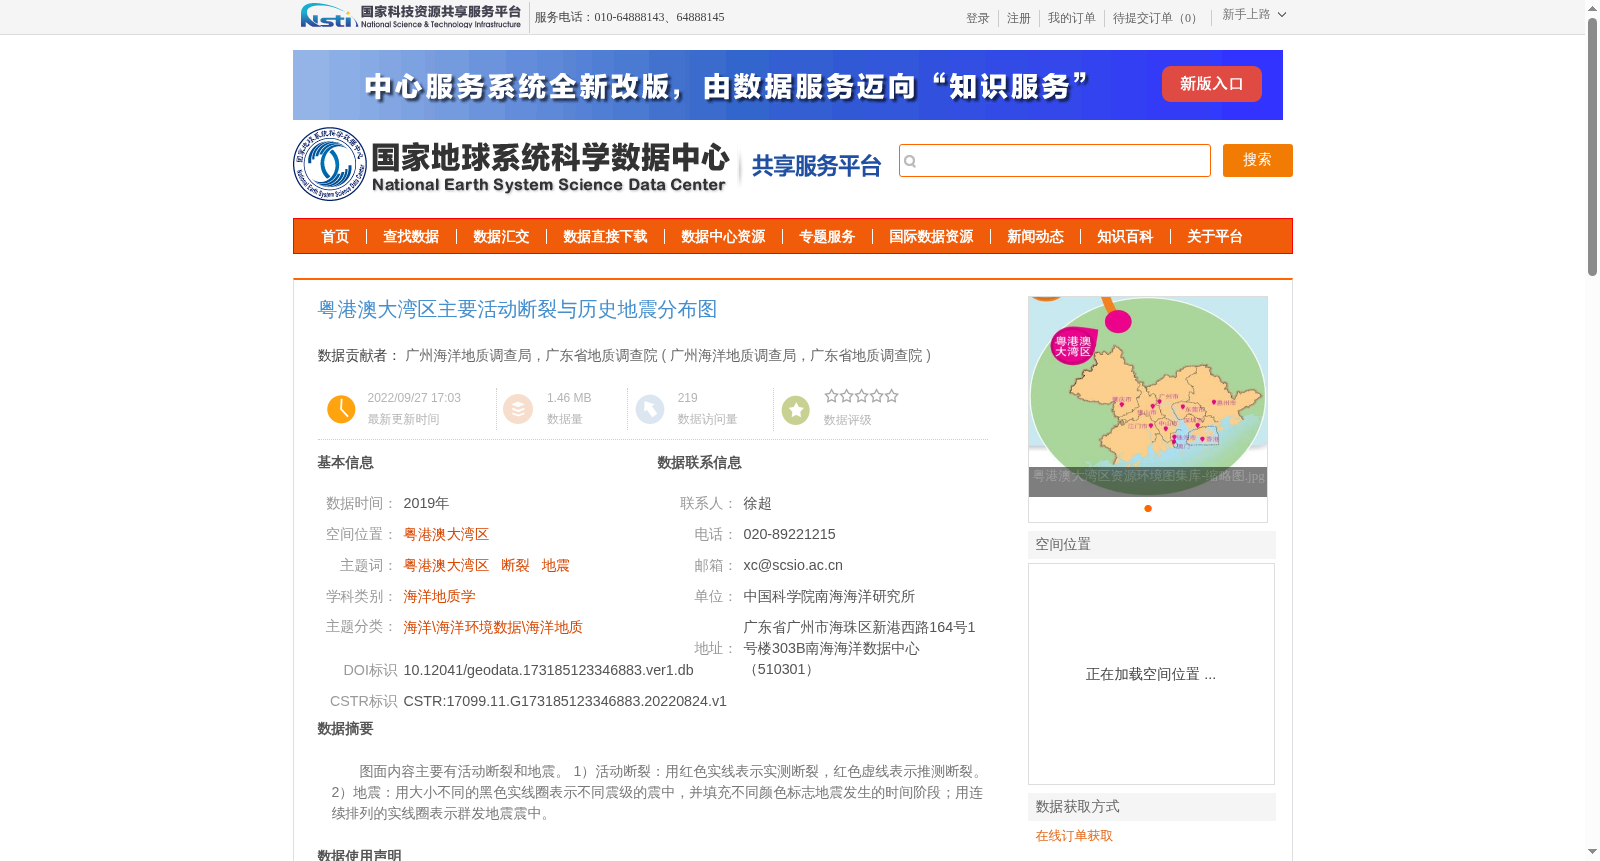The height and width of the screenshot is (861, 1600).
Task: Click the 搜索 search button
Action: 1257,160
